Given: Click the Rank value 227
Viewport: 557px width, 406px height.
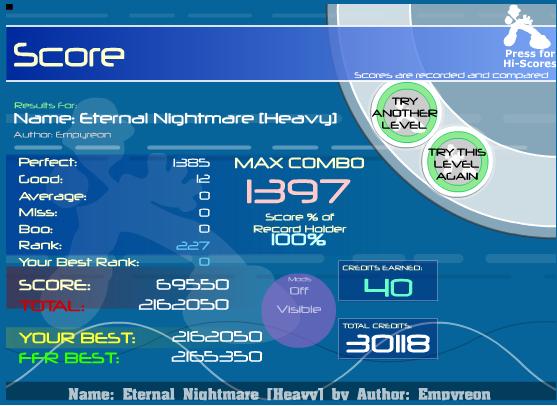Looking at the screenshot, I should coord(193,245).
